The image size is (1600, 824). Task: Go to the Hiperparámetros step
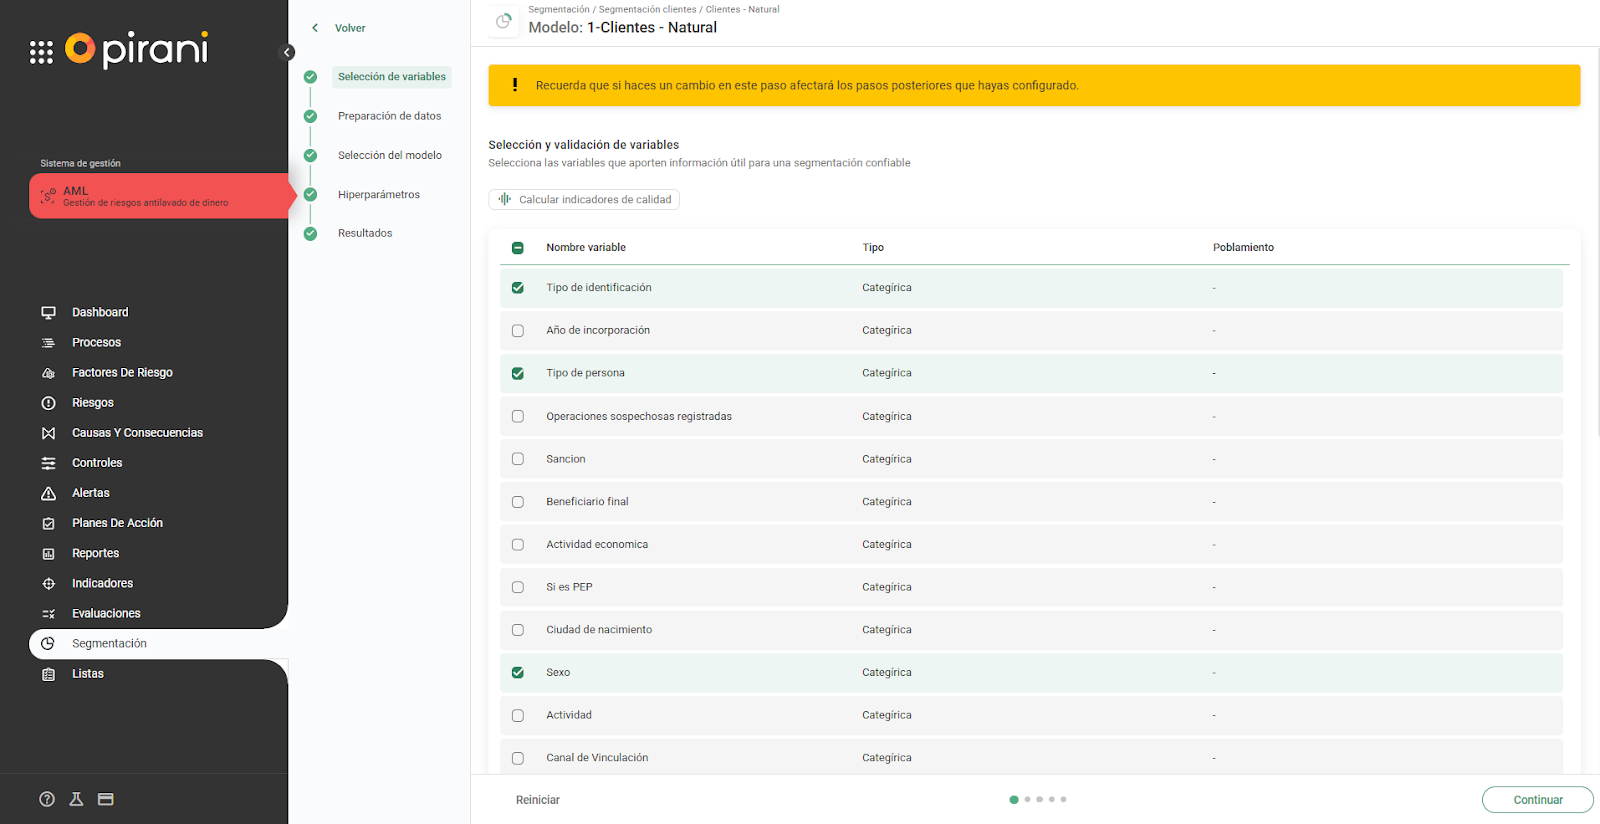coord(378,195)
